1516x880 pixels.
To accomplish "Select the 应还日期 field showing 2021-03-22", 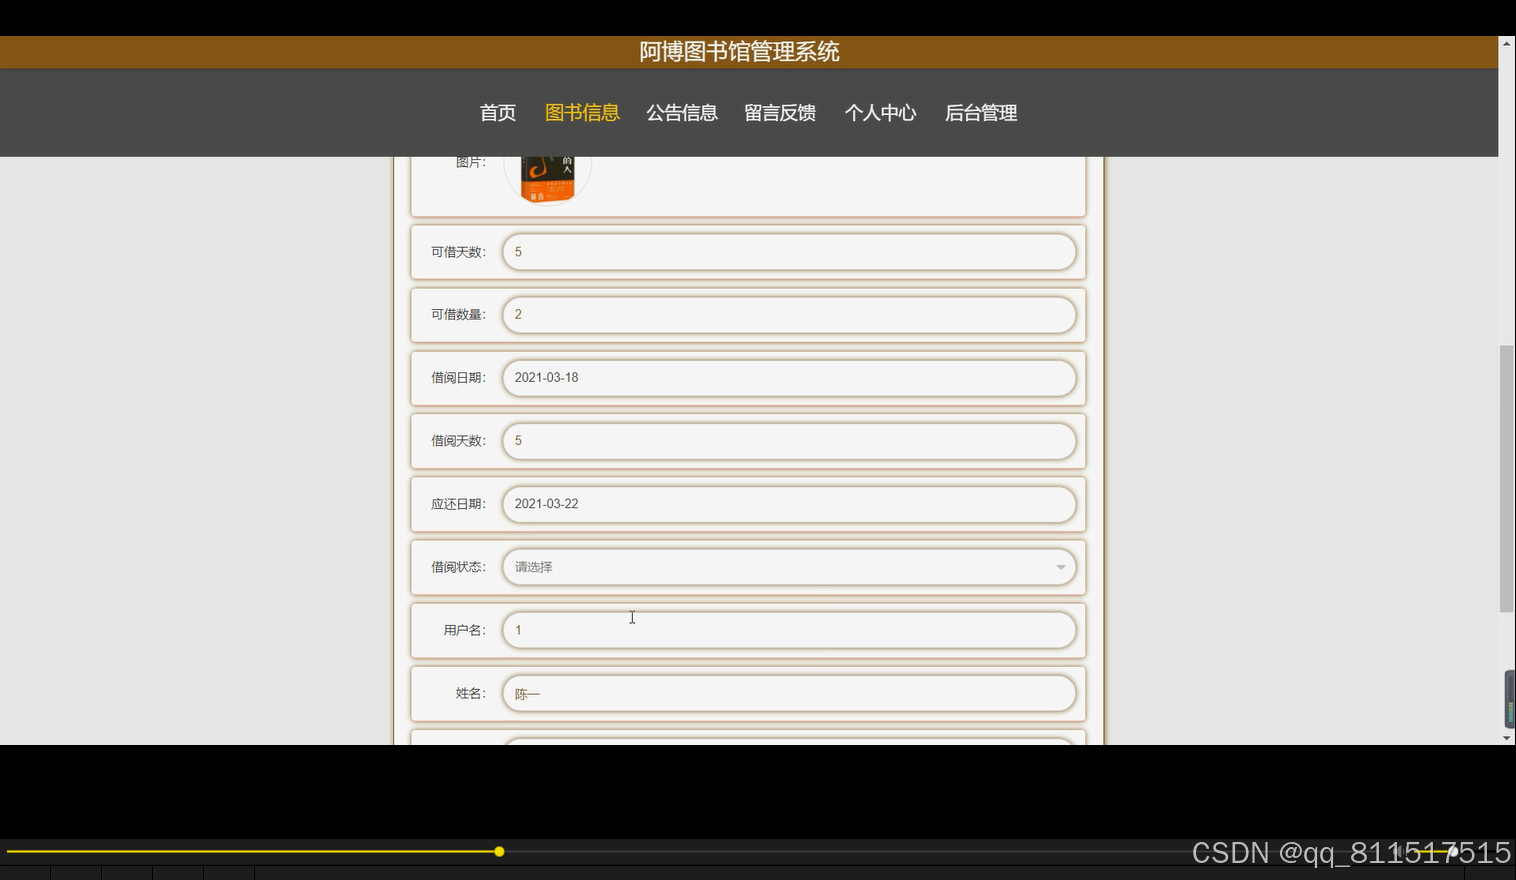I will [x=789, y=504].
